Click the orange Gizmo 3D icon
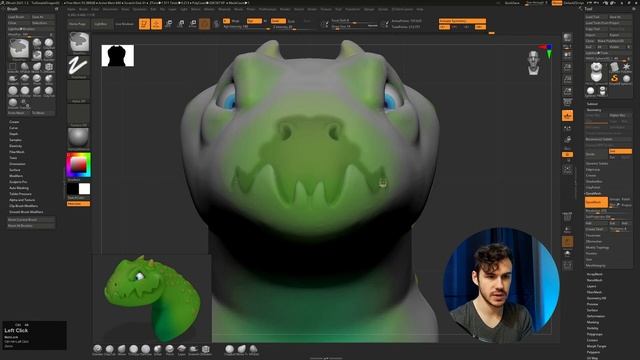 [205, 24]
